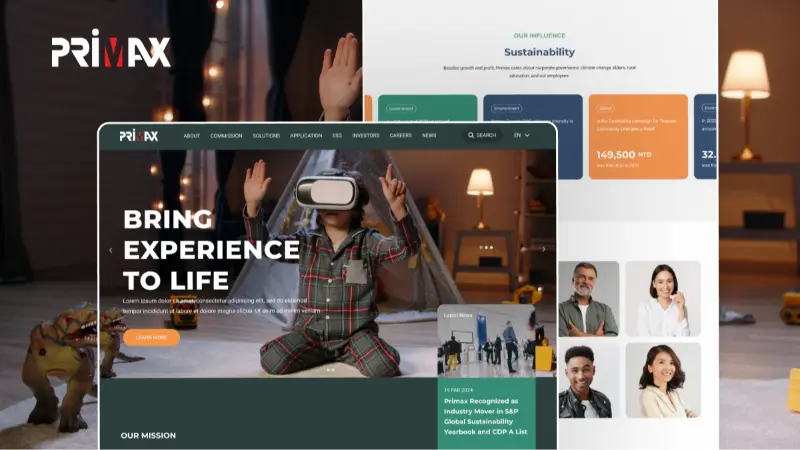Click the Primax logo in the navbar
This screenshot has width=800, height=450.
click(x=138, y=135)
